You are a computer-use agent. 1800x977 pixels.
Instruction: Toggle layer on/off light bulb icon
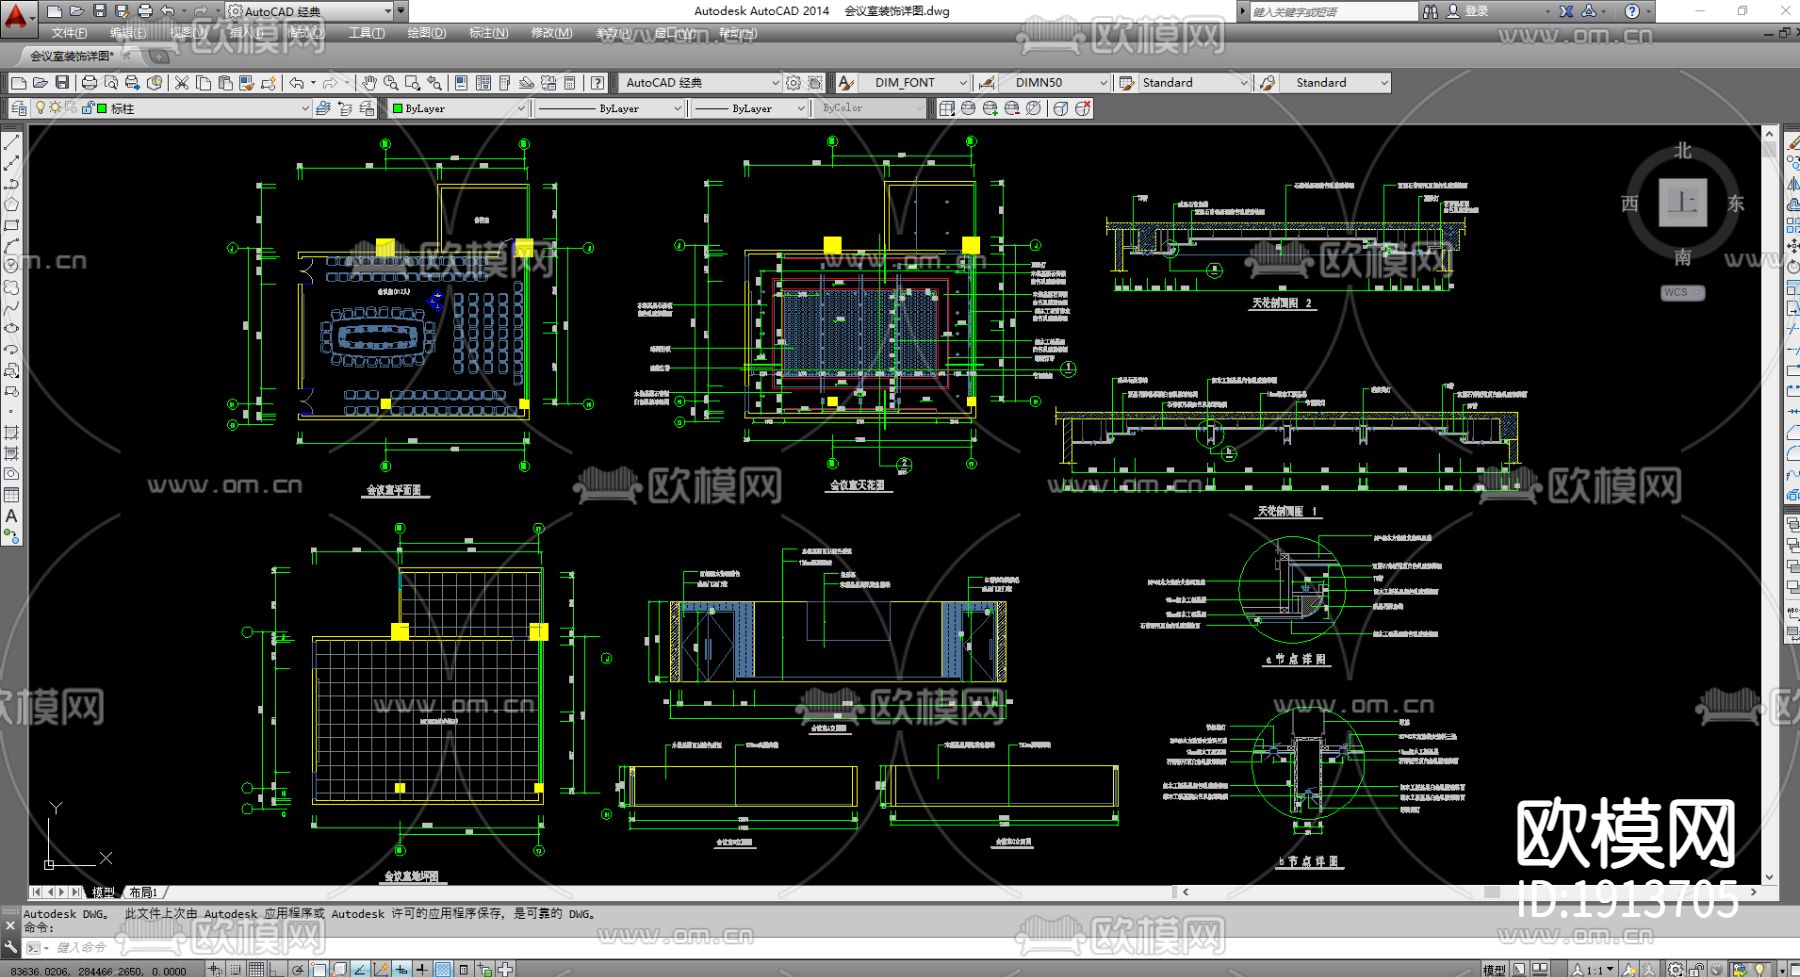click(x=40, y=108)
